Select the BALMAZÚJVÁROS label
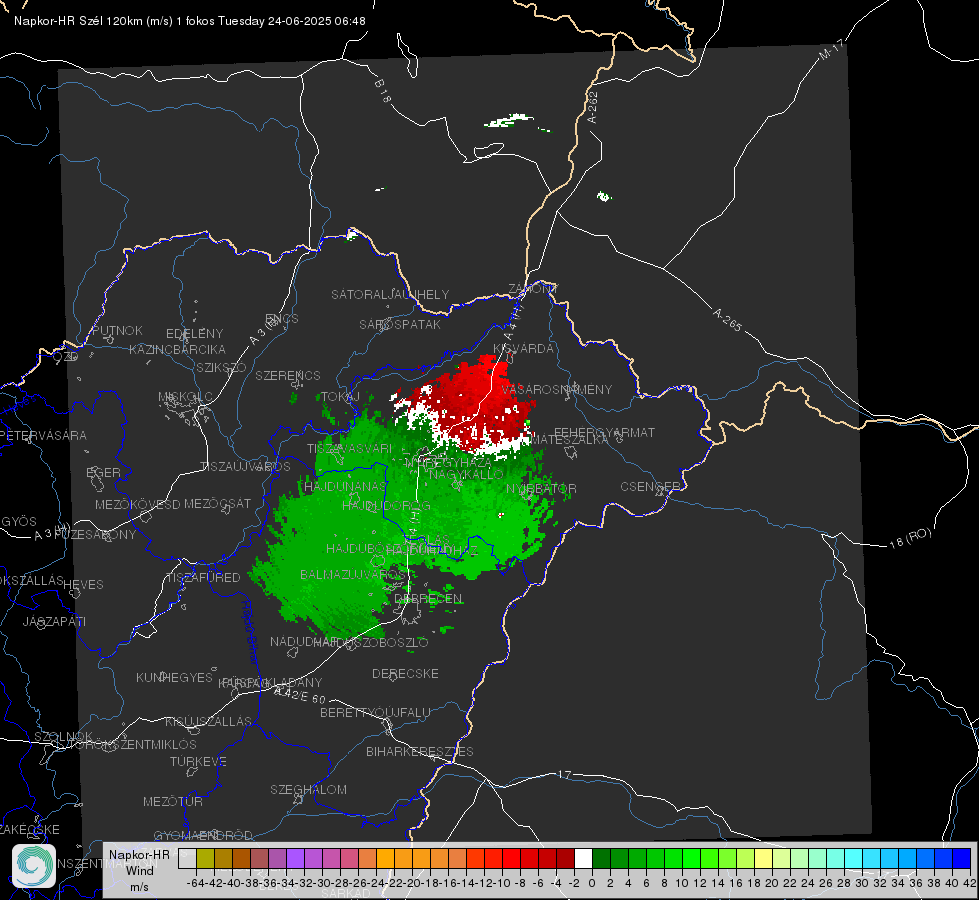 pos(352,575)
